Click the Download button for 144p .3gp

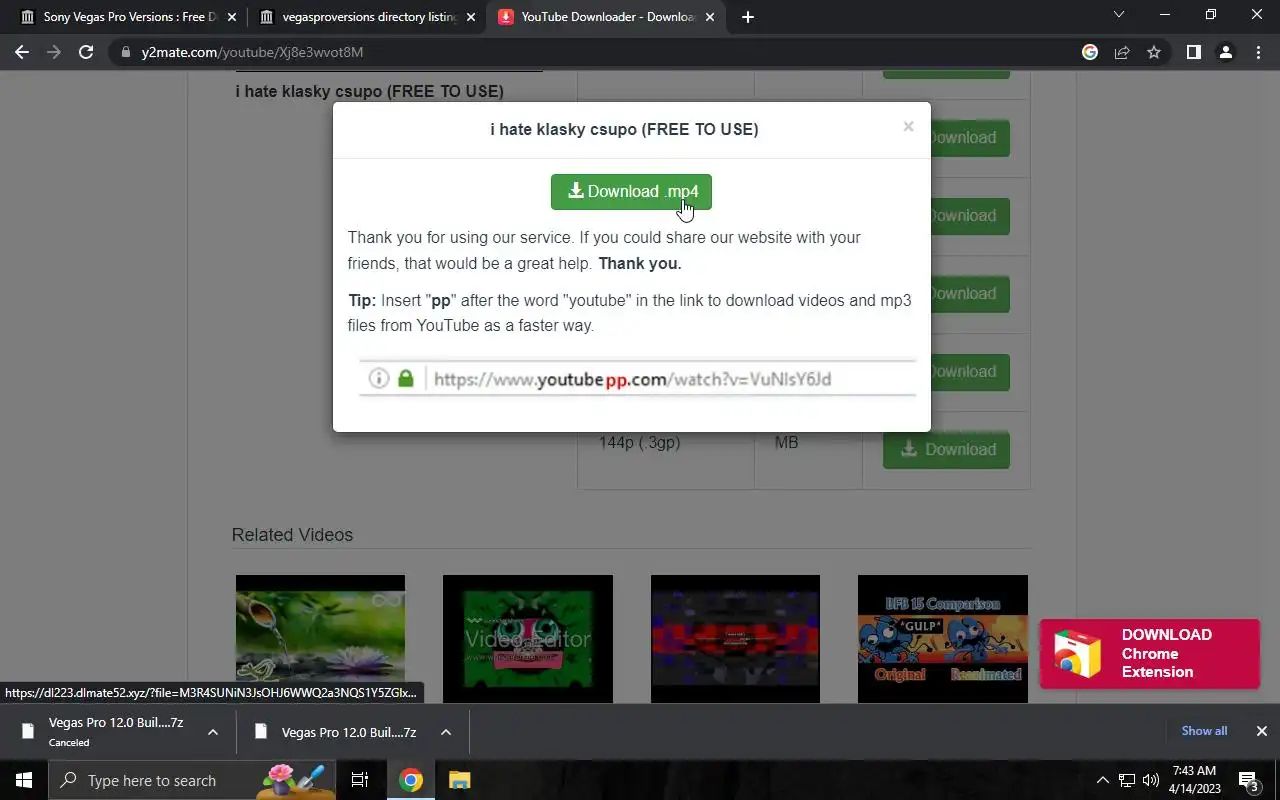click(x=946, y=450)
